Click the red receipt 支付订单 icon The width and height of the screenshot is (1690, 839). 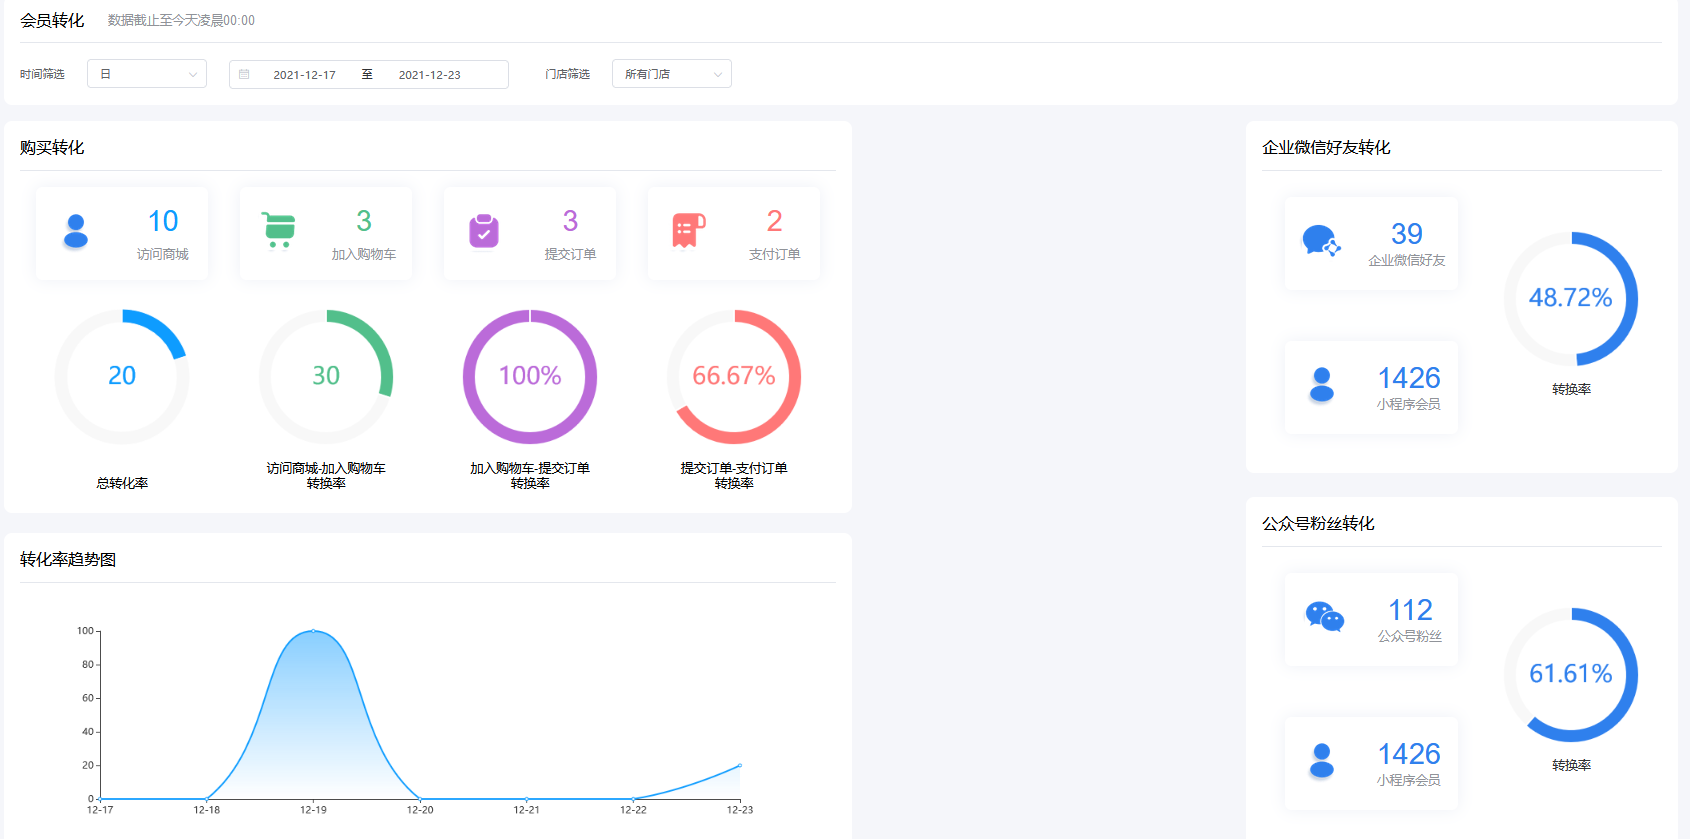(x=688, y=230)
